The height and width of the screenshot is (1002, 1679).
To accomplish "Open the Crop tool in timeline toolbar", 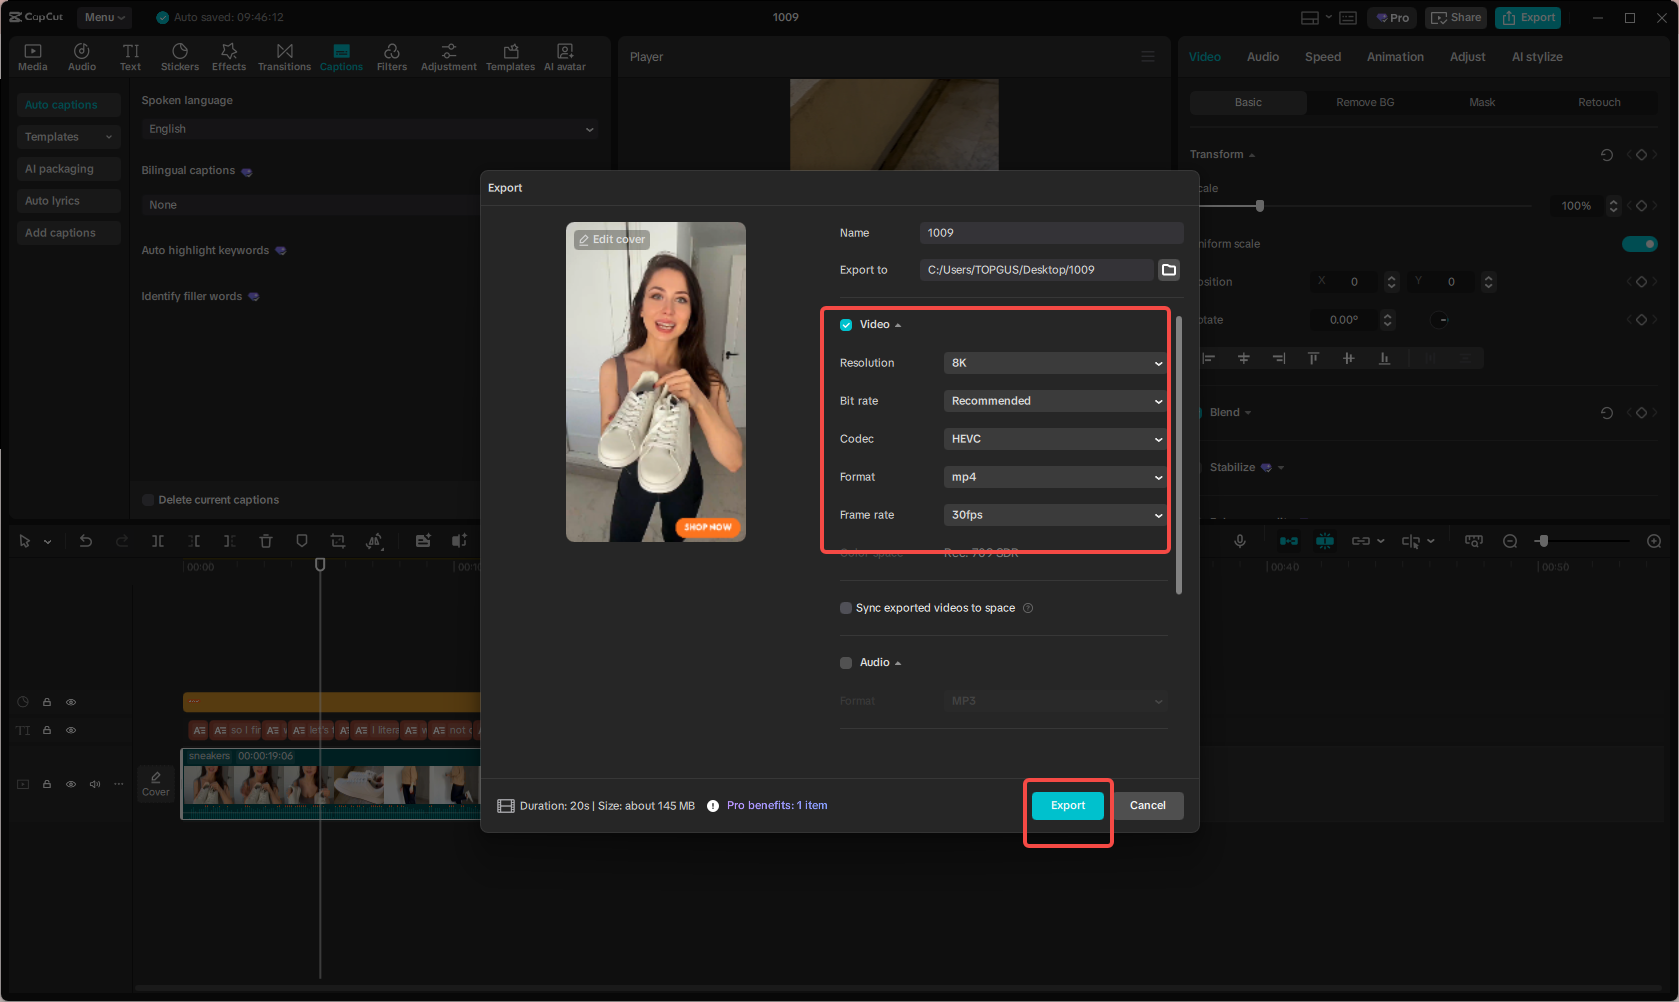I will coord(337,540).
